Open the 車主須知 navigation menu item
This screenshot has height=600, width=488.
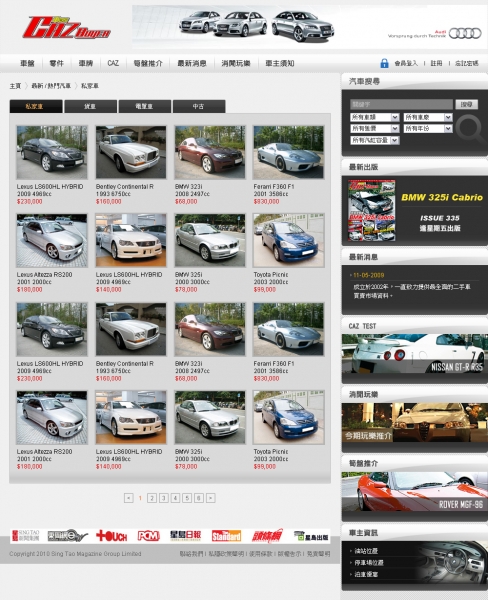tap(280, 63)
